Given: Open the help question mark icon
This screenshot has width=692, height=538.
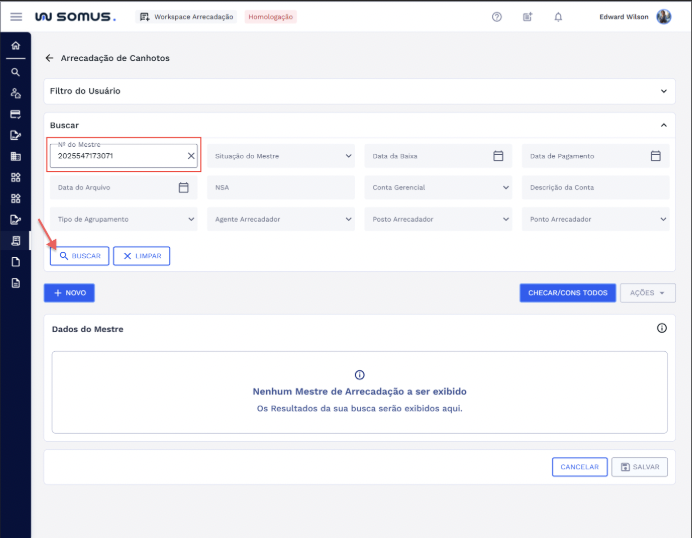Looking at the screenshot, I should click(497, 17).
